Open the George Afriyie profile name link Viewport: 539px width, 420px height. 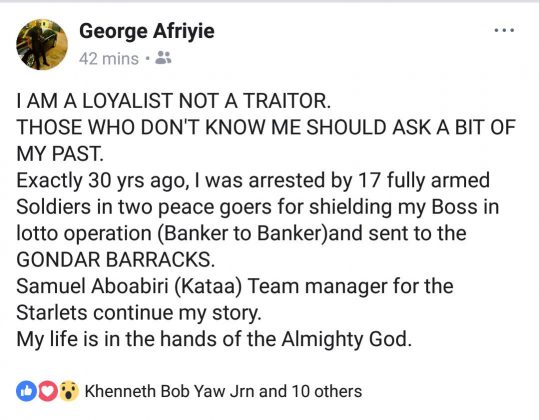pos(147,31)
